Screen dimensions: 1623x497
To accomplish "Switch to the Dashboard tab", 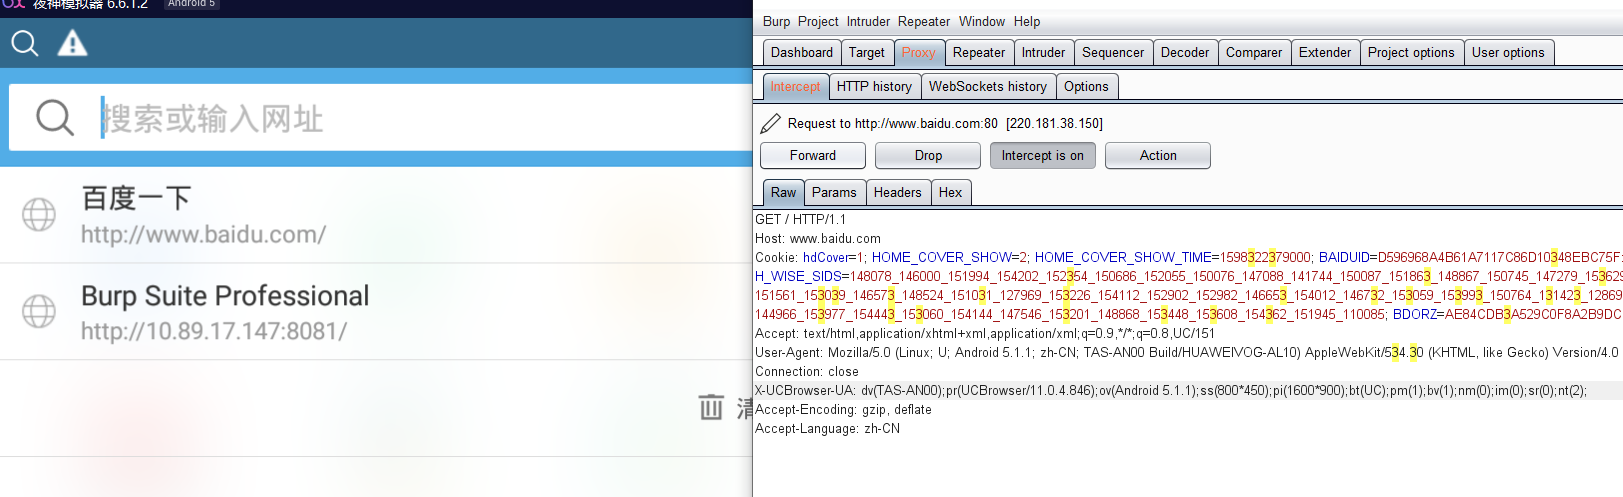I will [x=802, y=52].
